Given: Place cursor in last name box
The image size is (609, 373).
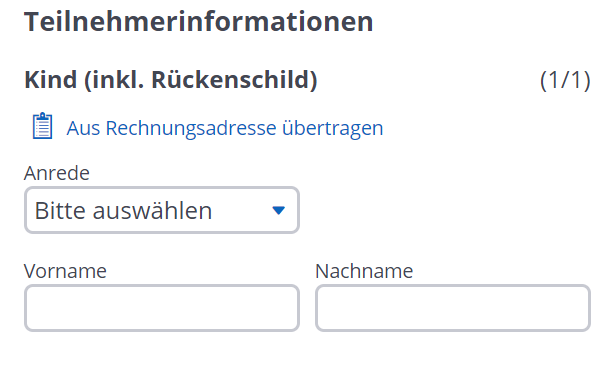Looking at the screenshot, I should [453, 308].
